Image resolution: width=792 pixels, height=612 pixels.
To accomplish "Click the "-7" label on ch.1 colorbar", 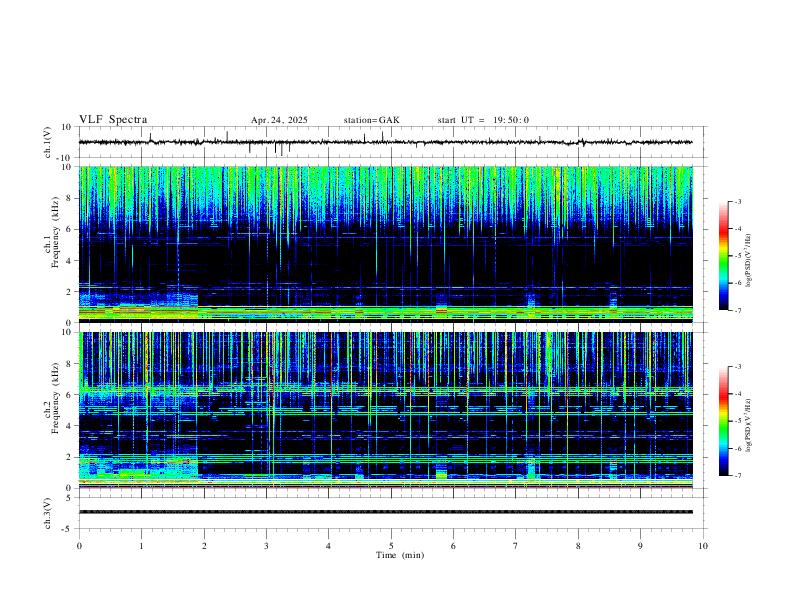I will 738,310.
